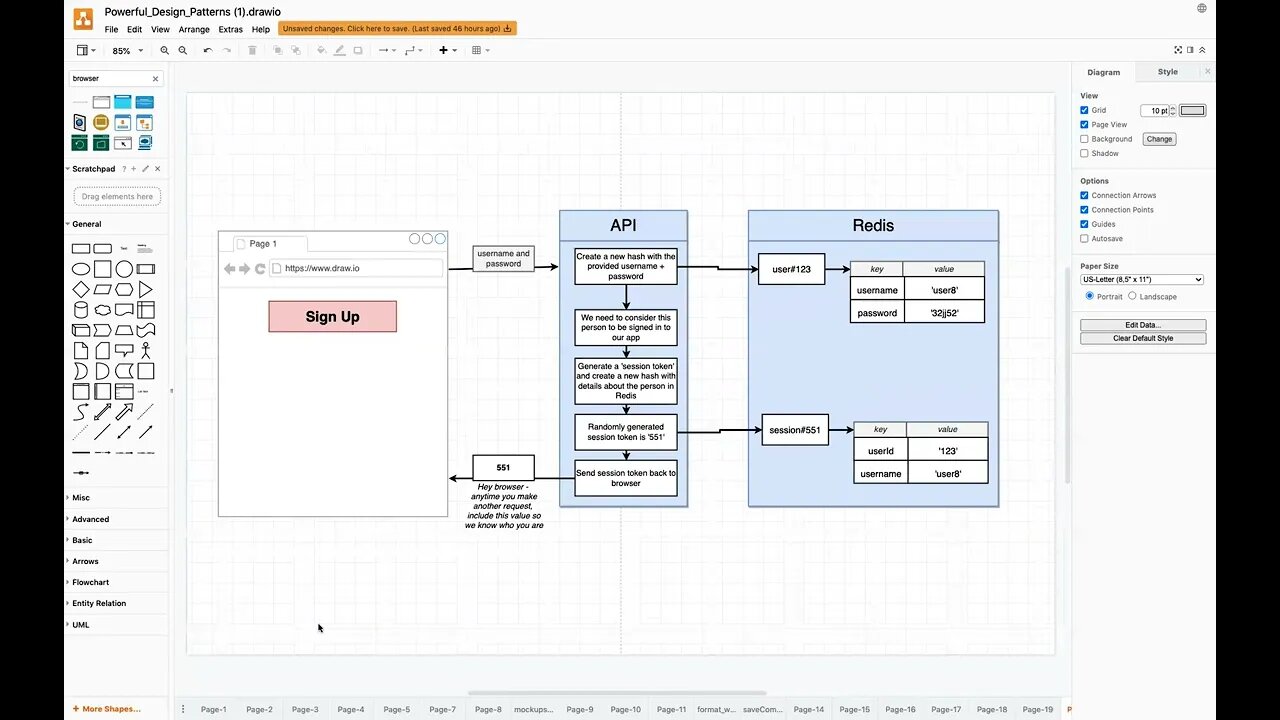This screenshot has height=720, width=1280.
Task: Click the Line Color pencil icon
Action: pyautogui.click(x=340, y=50)
